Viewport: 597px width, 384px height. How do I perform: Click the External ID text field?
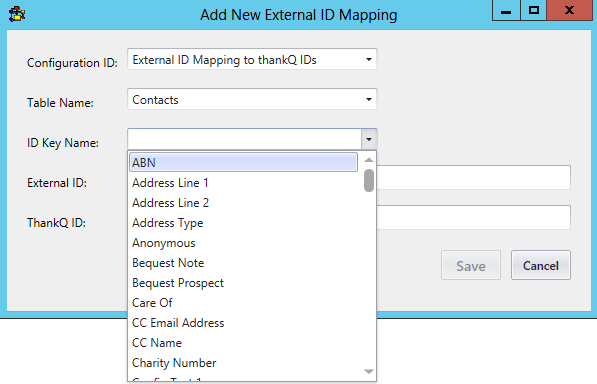[473, 177]
